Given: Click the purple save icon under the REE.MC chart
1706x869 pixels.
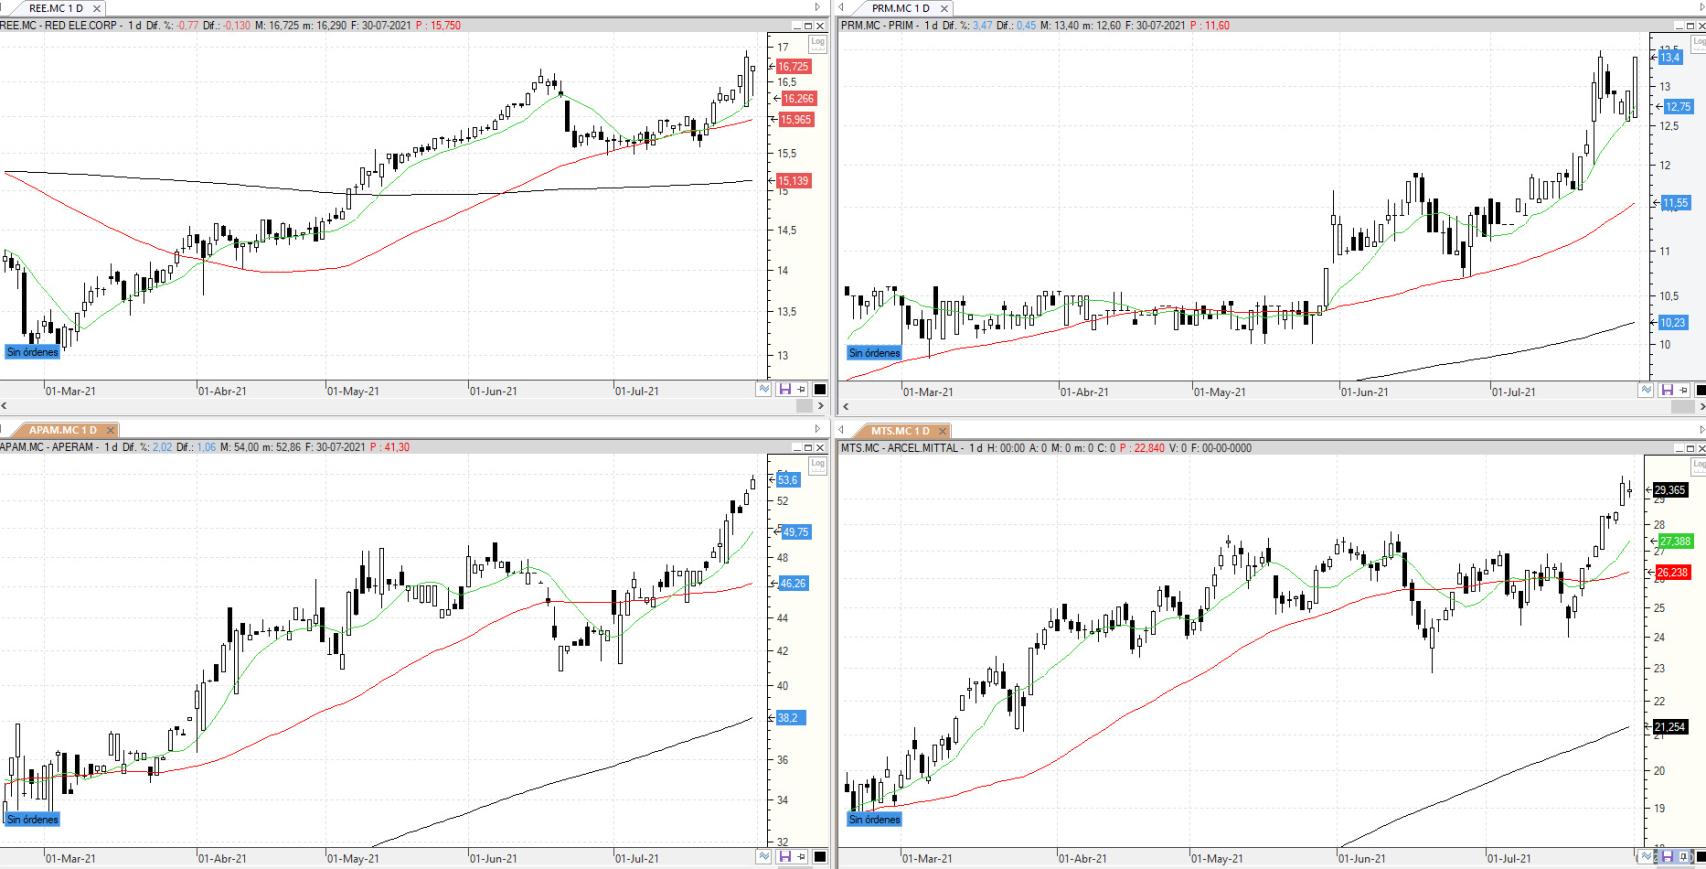Looking at the screenshot, I should 784,390.
